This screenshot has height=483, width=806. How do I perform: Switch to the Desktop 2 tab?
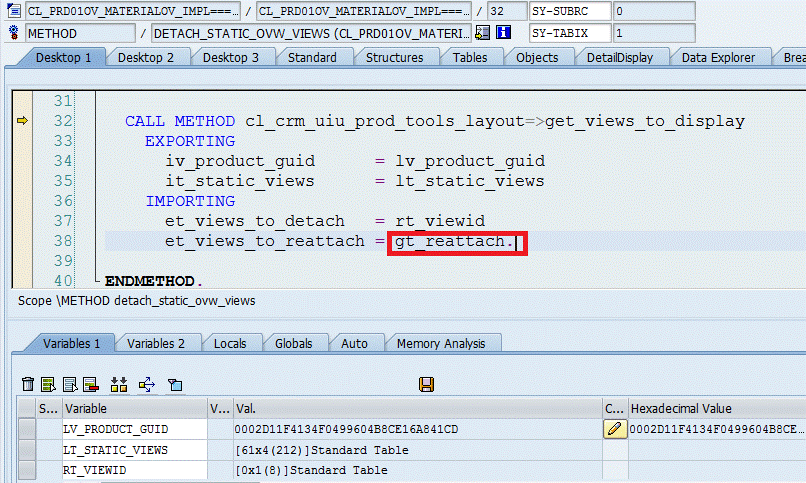[x=145, y=58]
